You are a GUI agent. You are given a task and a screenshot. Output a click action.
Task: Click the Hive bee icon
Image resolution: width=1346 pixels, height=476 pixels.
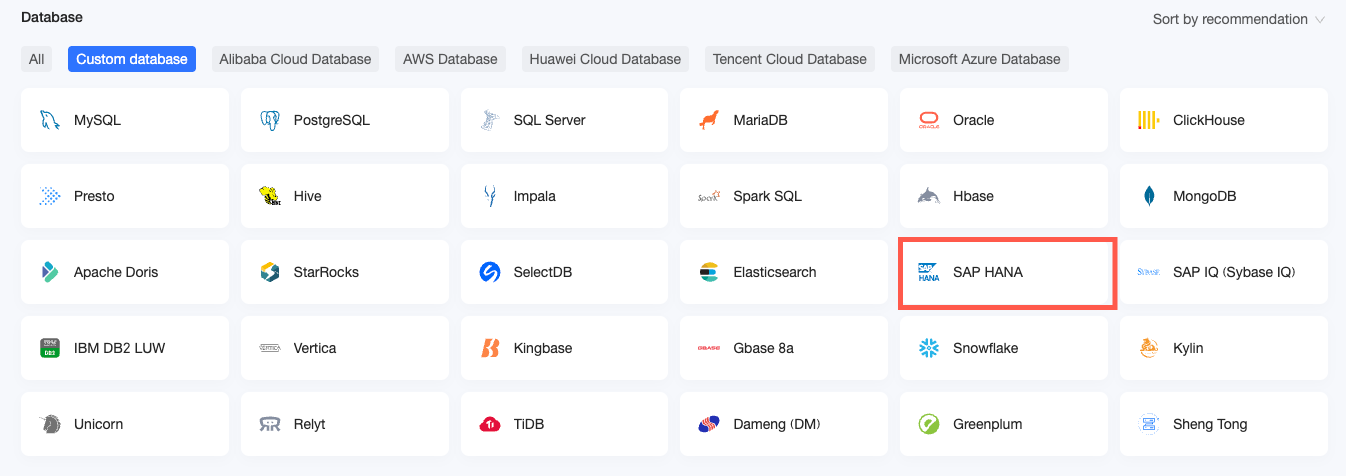269,196
